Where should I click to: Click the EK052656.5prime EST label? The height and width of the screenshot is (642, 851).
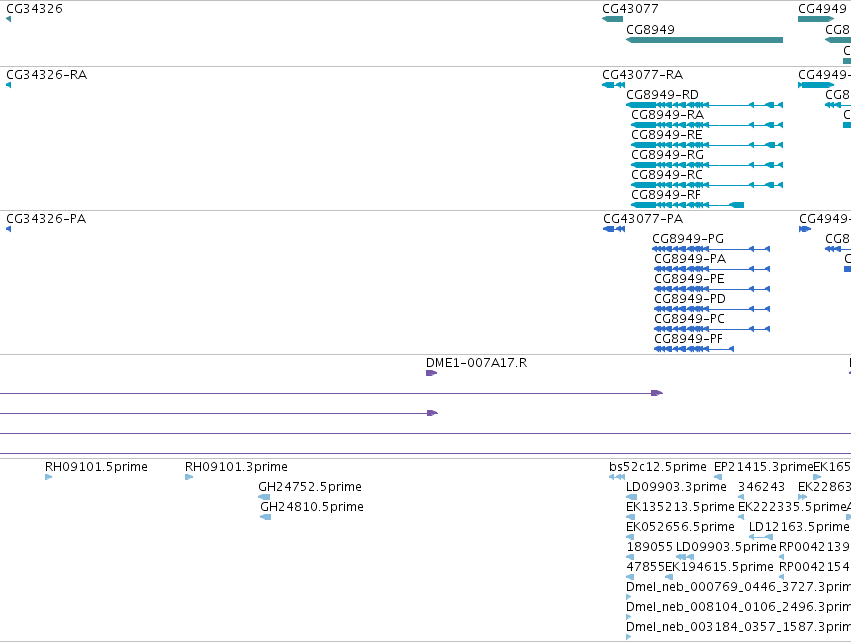(x=680, y=527)
